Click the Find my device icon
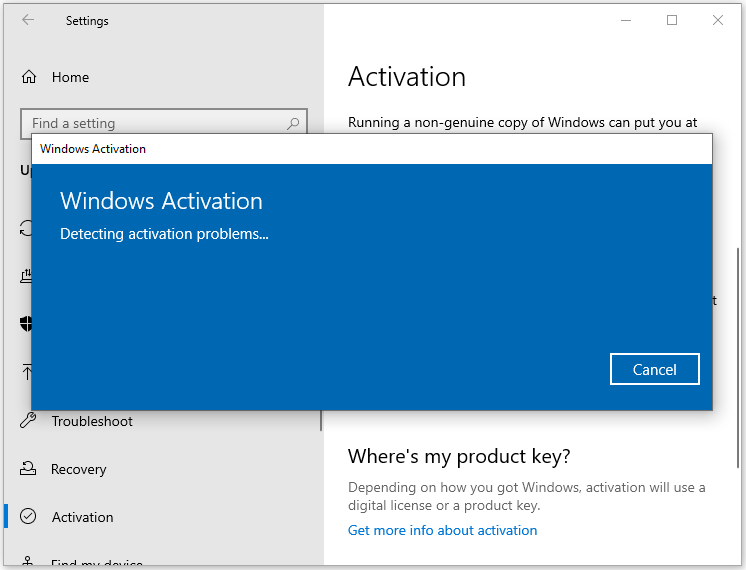The width and height of the screenshot is (746, 570). point(29,563)
